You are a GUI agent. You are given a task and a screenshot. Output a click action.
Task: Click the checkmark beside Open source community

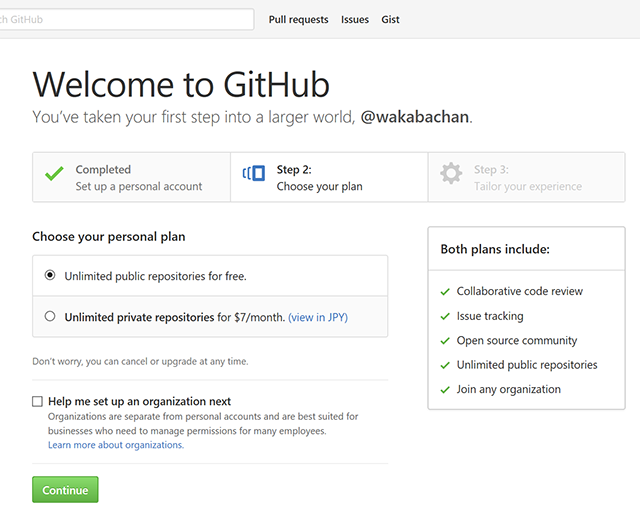[x=445, y=341]
